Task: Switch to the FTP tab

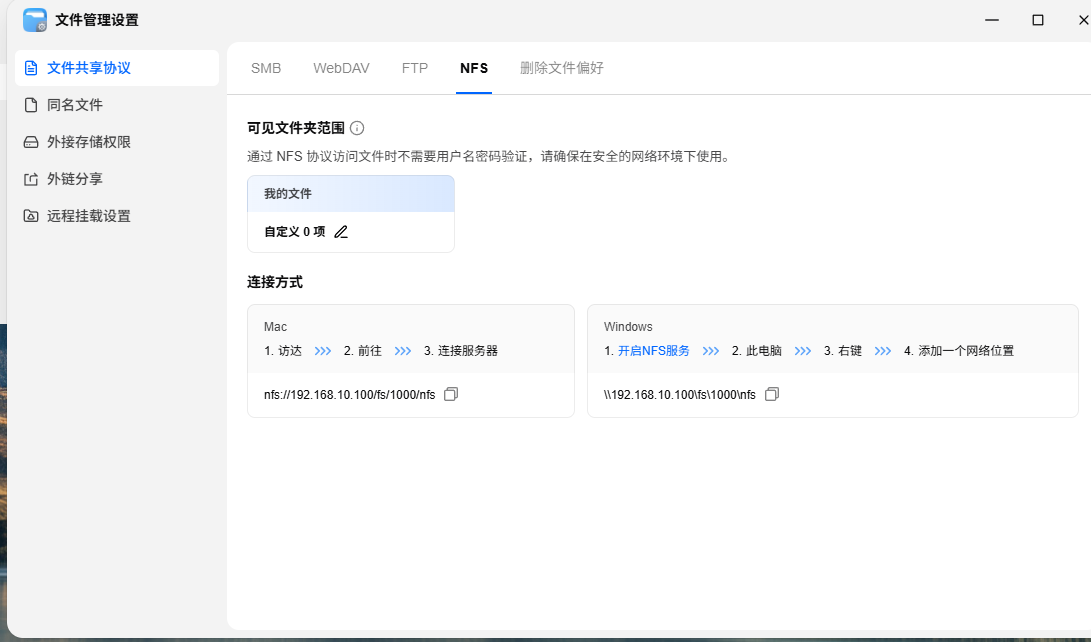Action: pos(415,68)
